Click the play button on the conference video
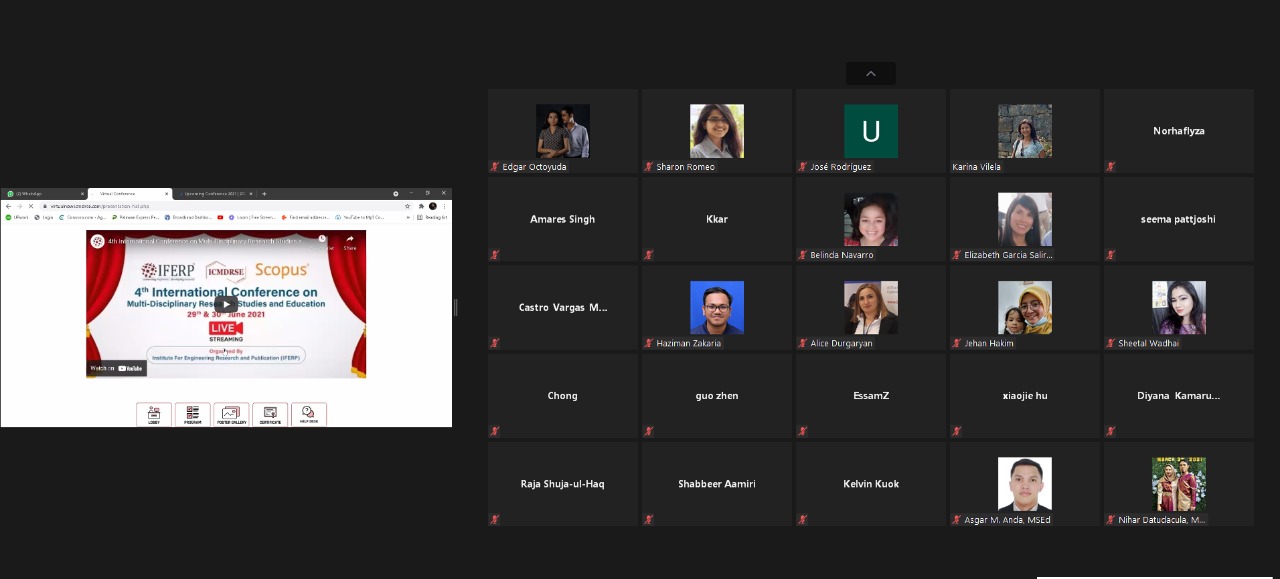 click(x=226, y=304)
